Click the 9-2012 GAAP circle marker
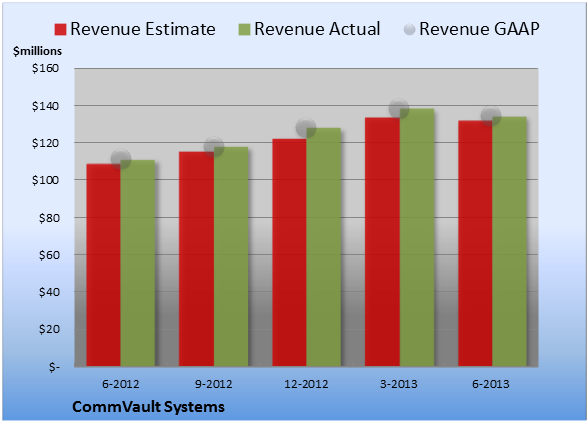 pos(214,147)
